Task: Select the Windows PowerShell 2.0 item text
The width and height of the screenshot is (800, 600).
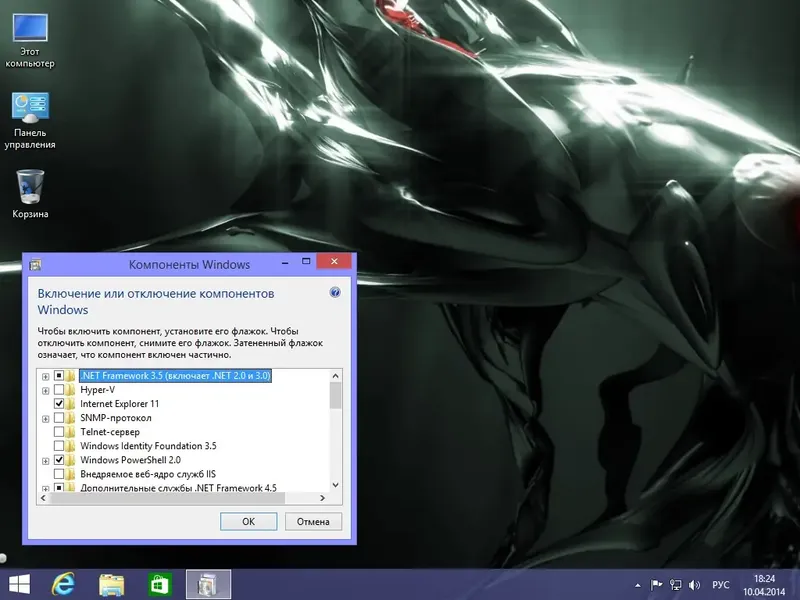Action: coord(130,460)
